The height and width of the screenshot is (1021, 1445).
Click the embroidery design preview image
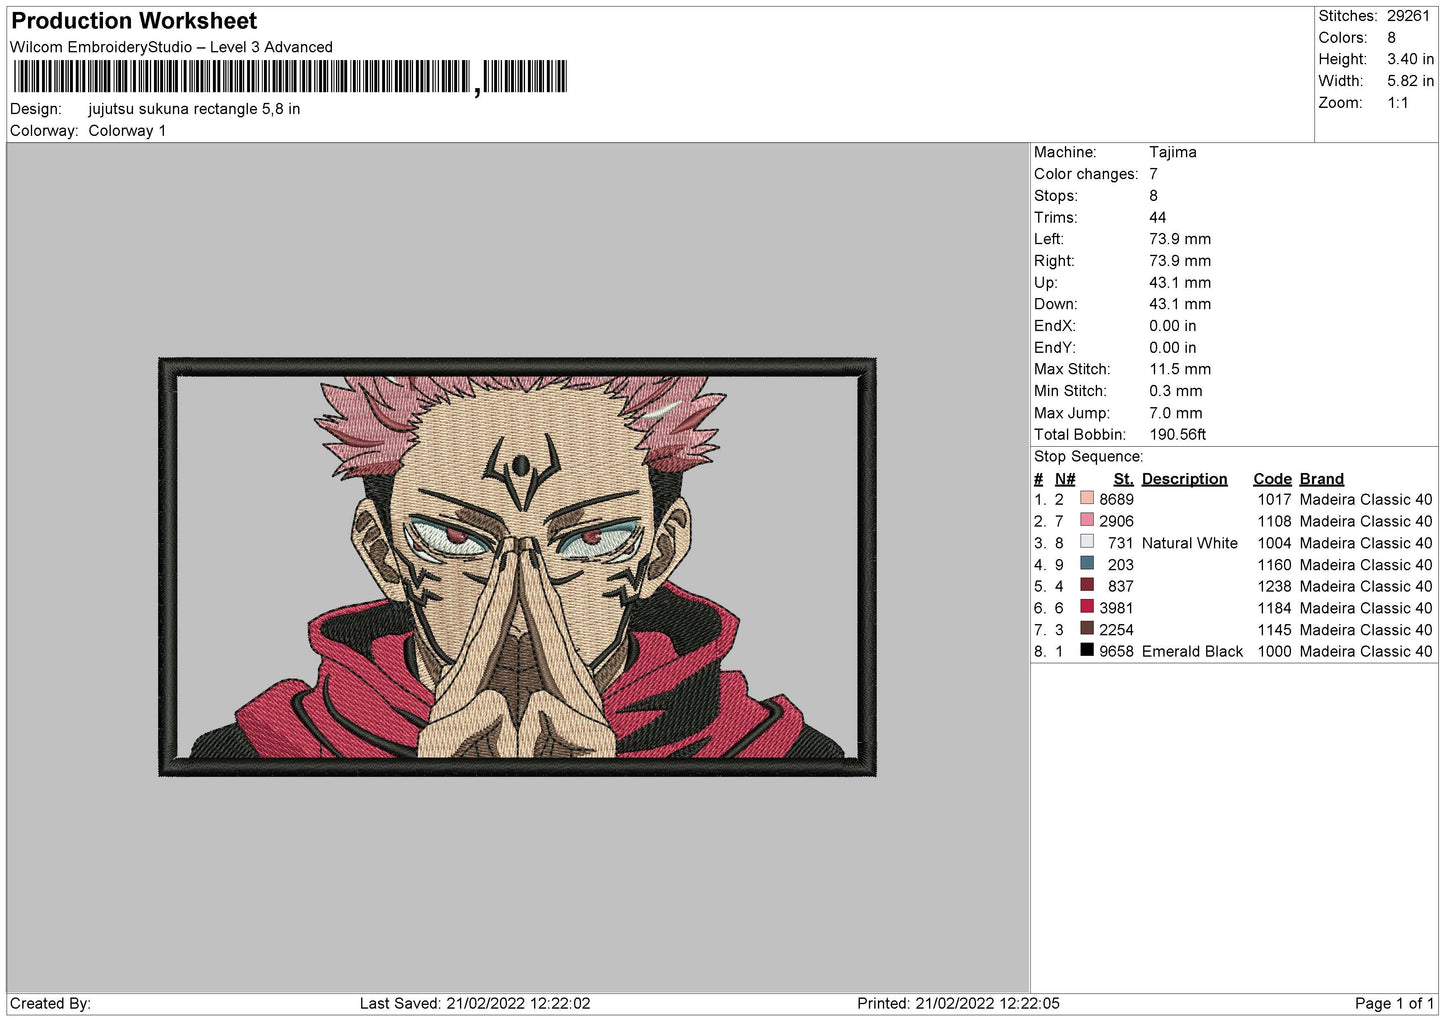(x=517, y=567)
